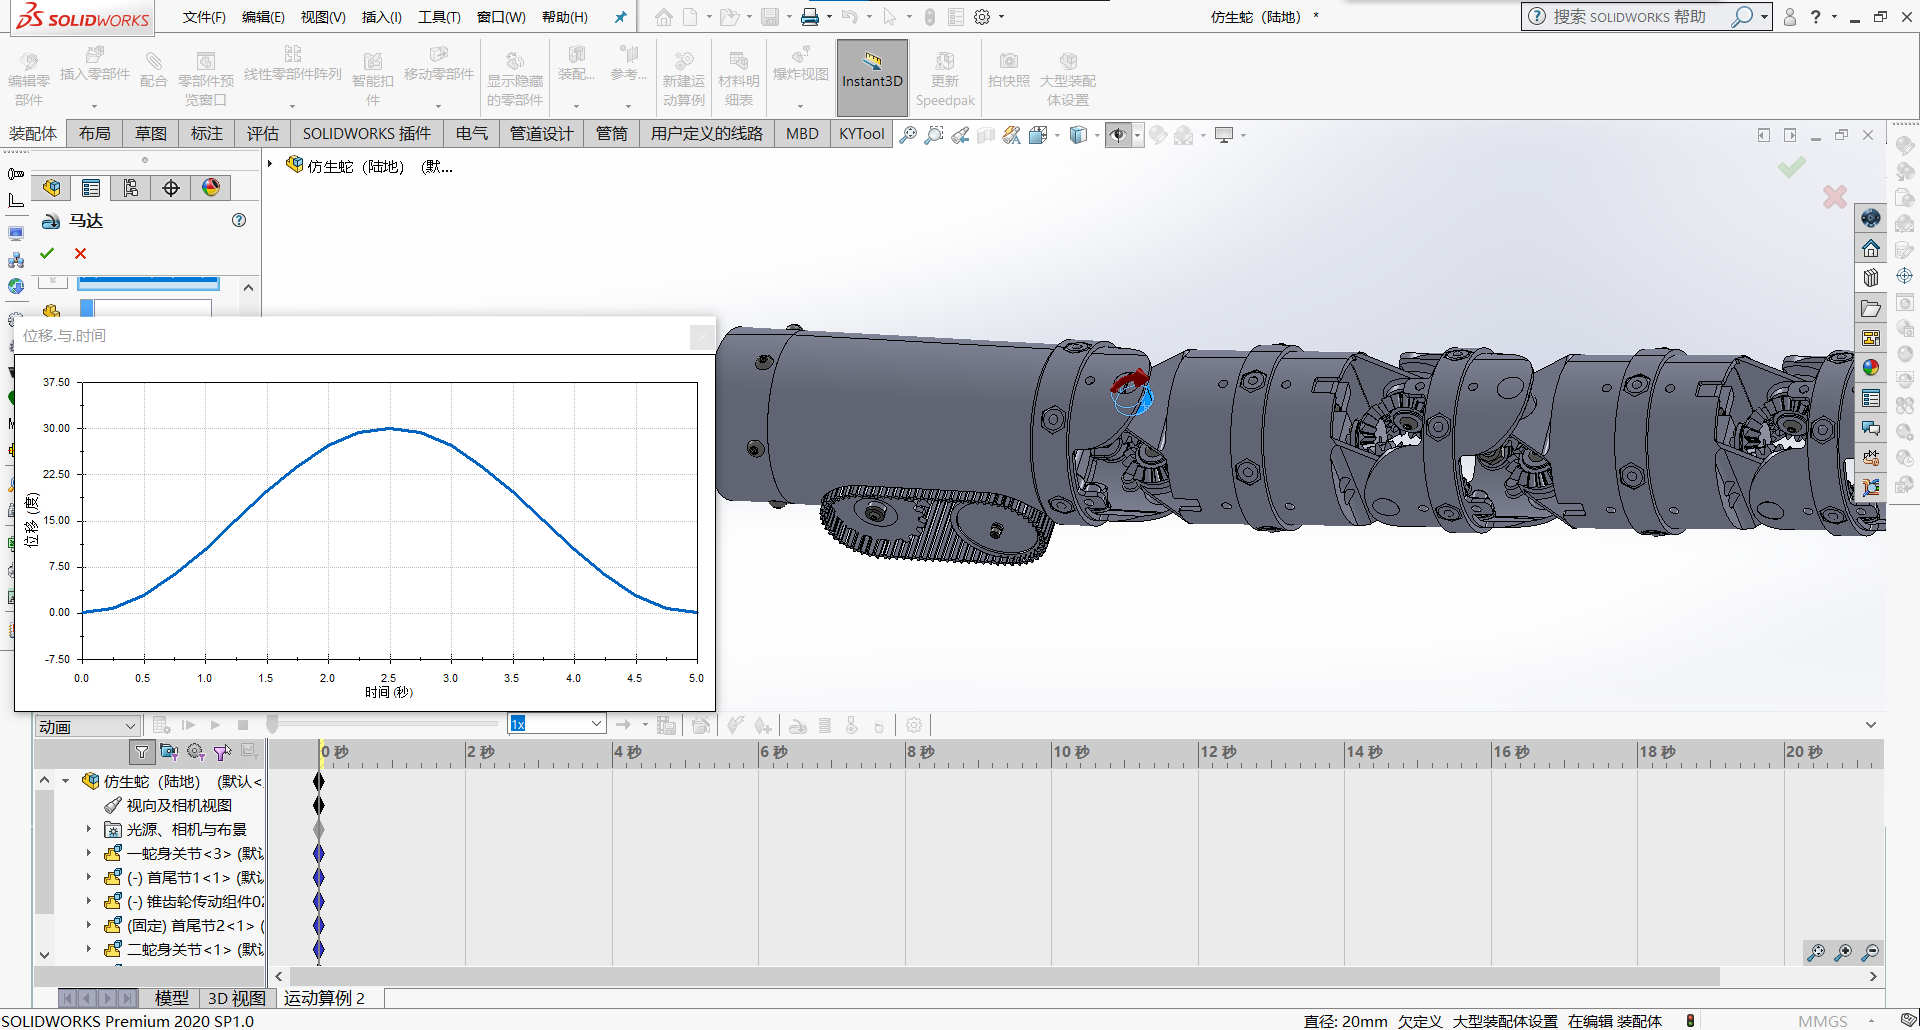1920x1030 pixels.
Task: Expand the 一蛇身关节<3> tree item
Action: tap(88, 853)
